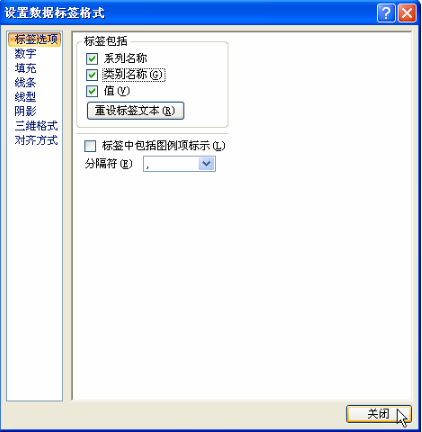Image resolution: width=422 pixels, height=432 pixels.
Task: Go to the 线条 options
Action: [25, 82]
